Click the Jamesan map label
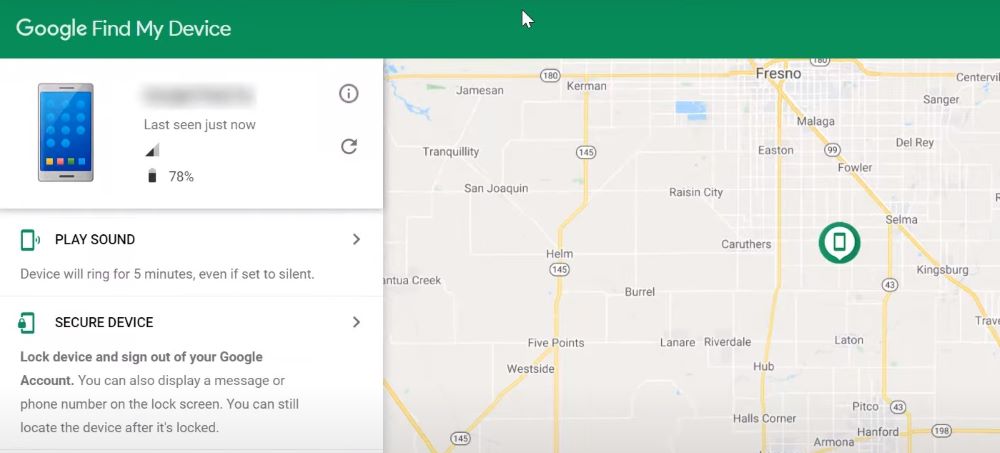 480,91
